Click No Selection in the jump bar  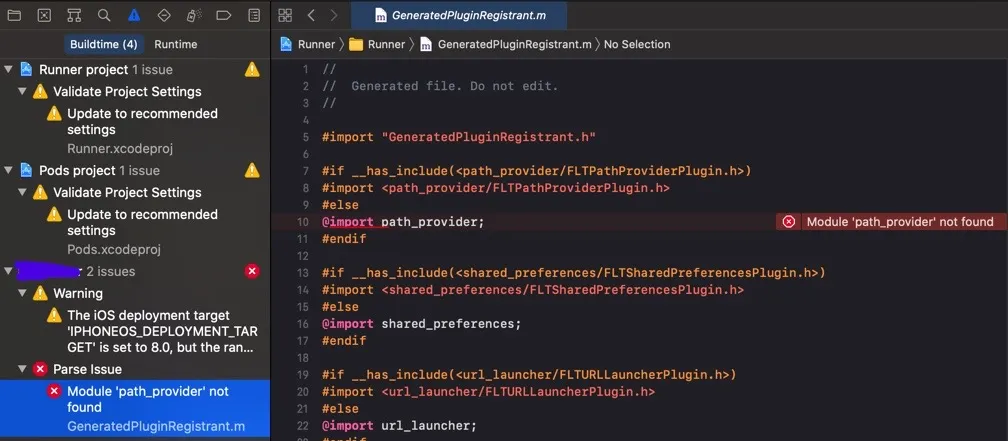(x=637, y=44)
